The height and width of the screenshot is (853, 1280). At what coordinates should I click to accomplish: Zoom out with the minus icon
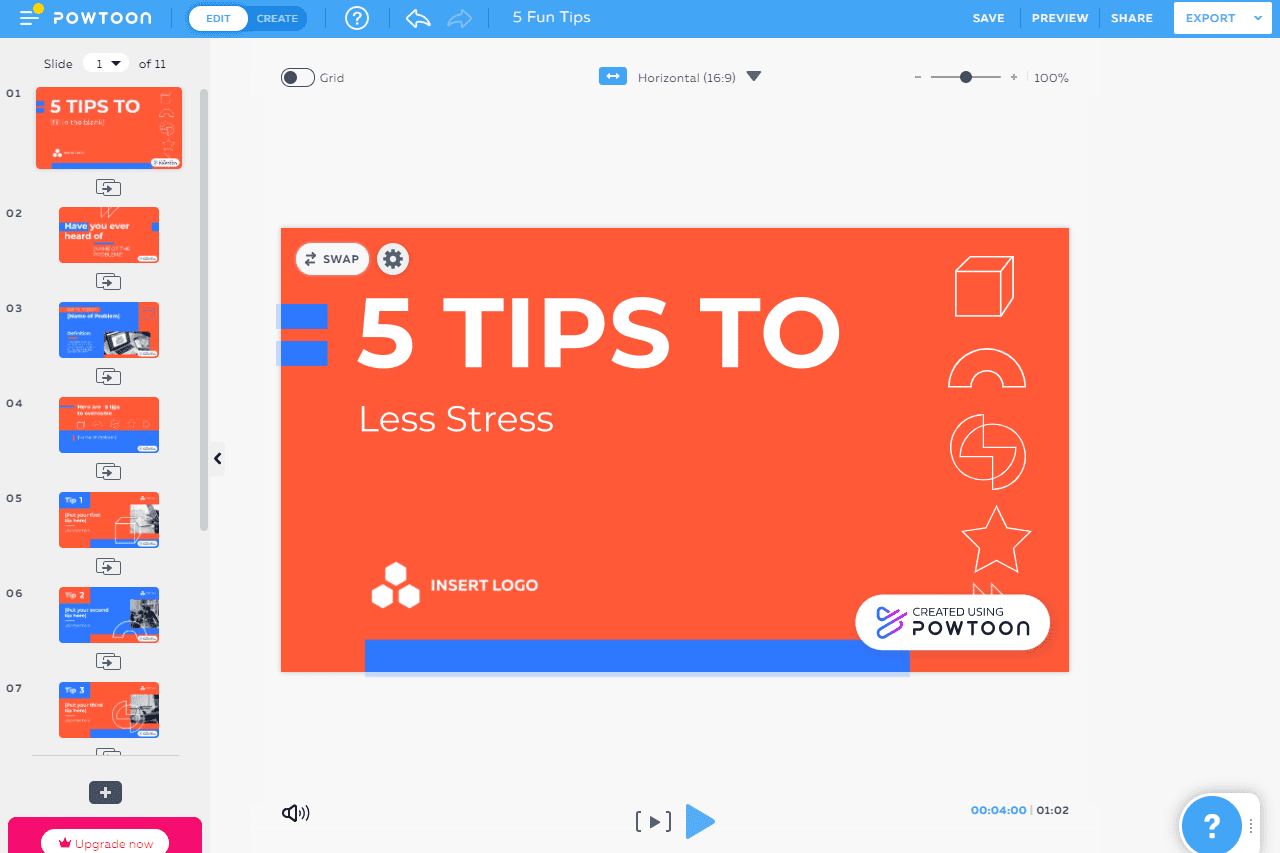(x=918, y=77)
